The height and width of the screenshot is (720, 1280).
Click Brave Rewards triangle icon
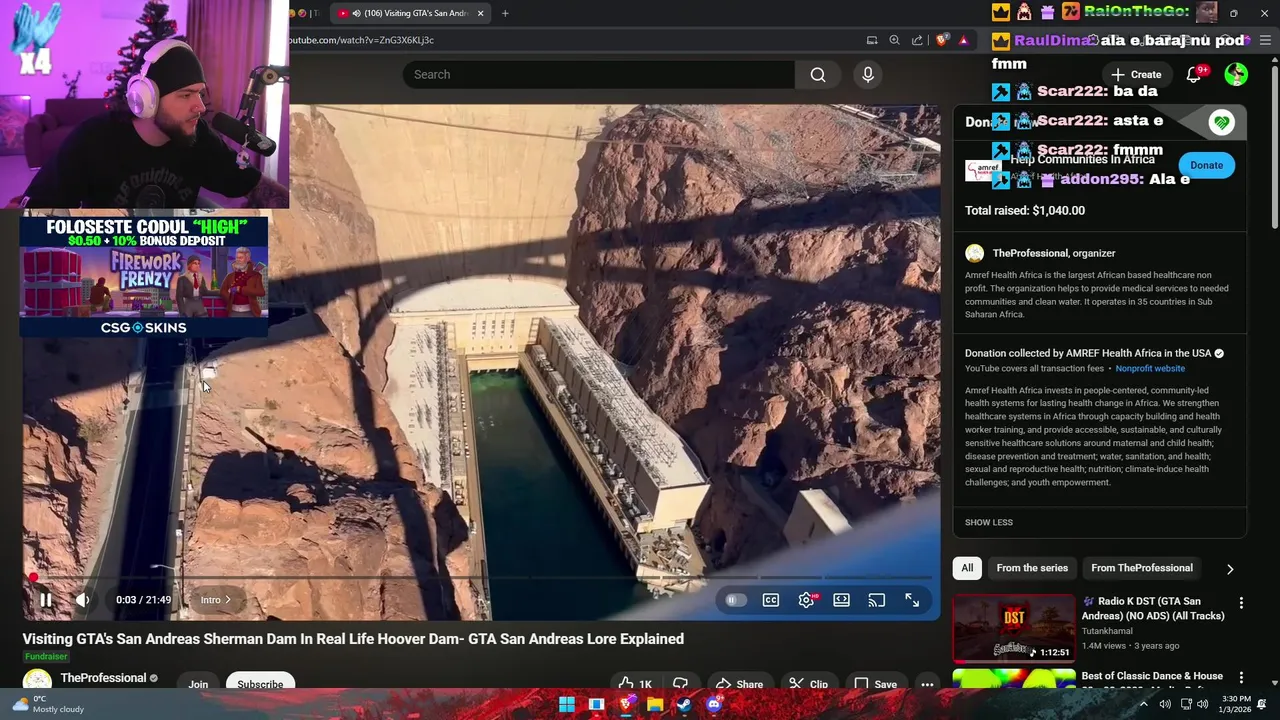pos(964,40)
